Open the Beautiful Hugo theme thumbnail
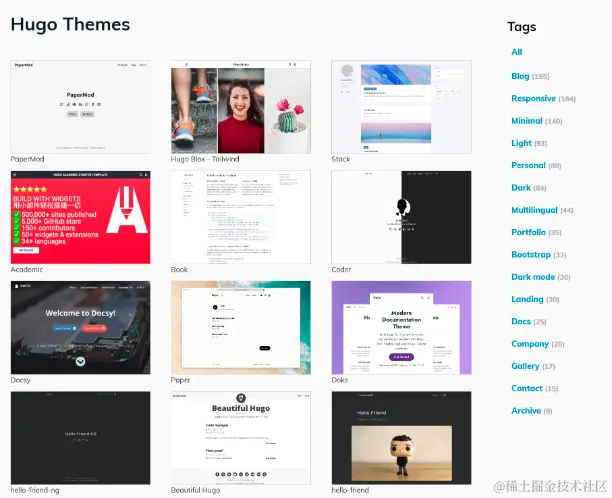This screenshot has height=498, width=612. point(241,438)
